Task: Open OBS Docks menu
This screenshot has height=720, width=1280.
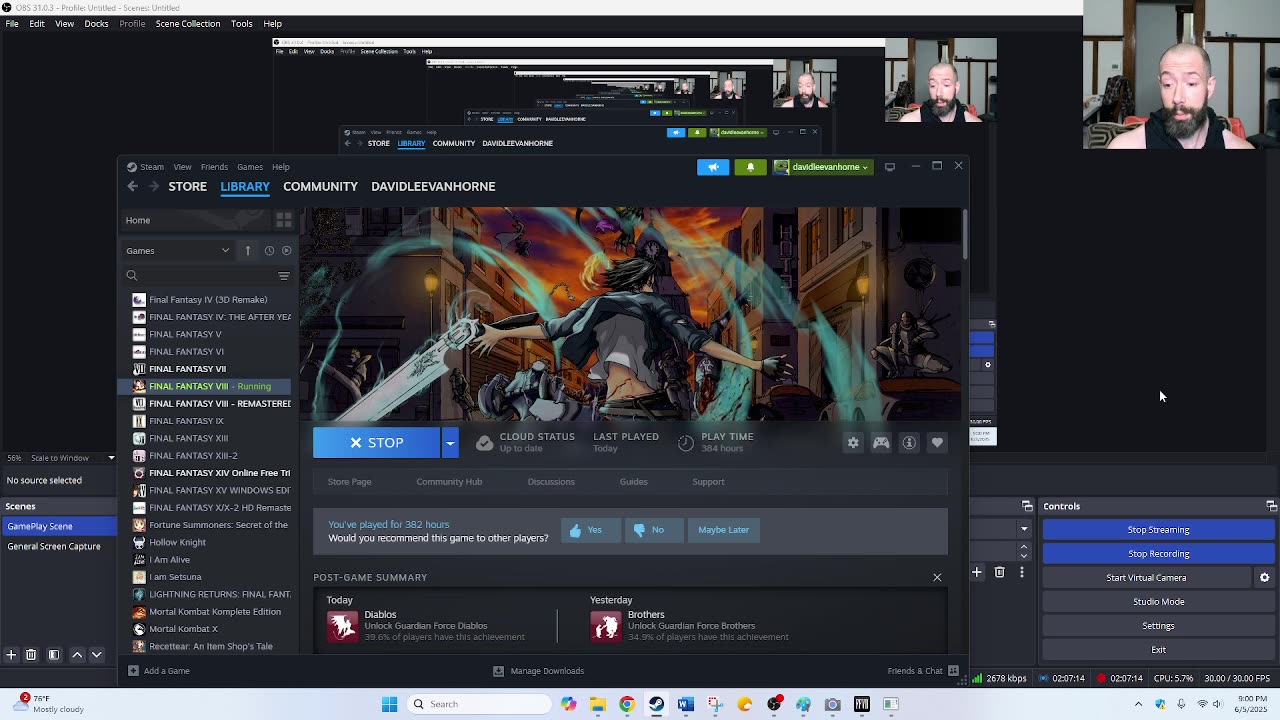Action: click(96, 23)
